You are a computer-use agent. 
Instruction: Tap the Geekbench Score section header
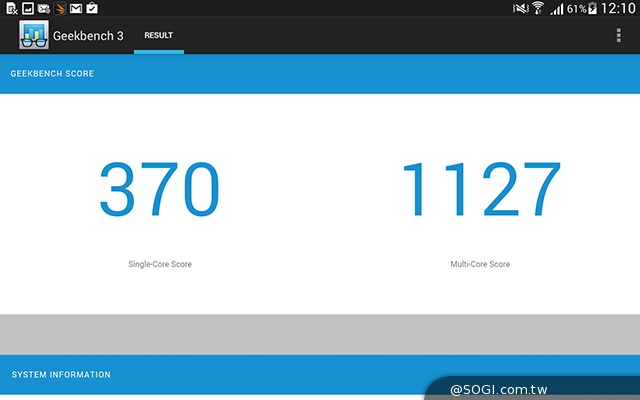52,74
